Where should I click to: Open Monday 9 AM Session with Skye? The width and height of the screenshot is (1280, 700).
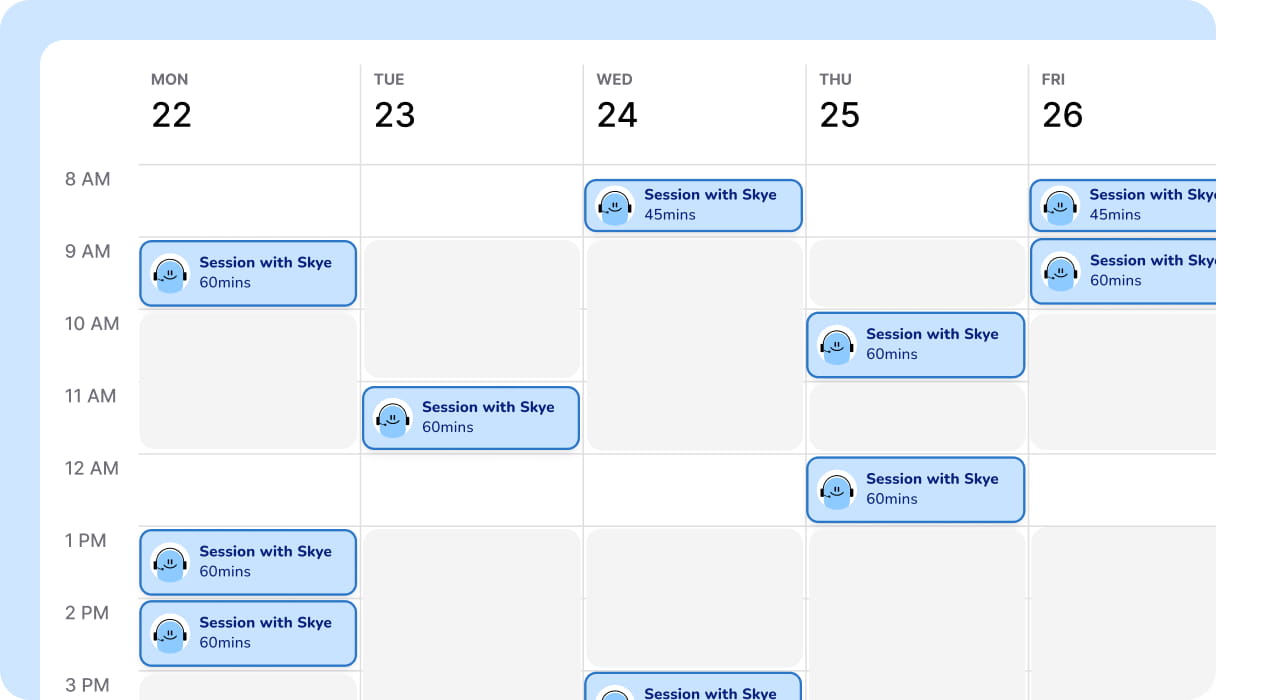click(248, 273)
